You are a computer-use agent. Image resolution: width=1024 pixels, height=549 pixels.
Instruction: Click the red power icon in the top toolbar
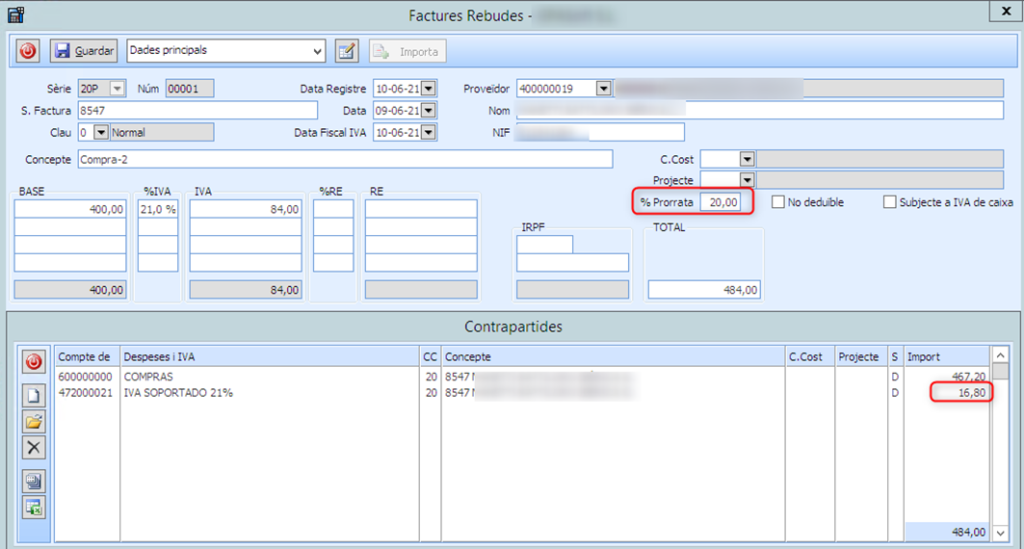click(x=29, y=51)
